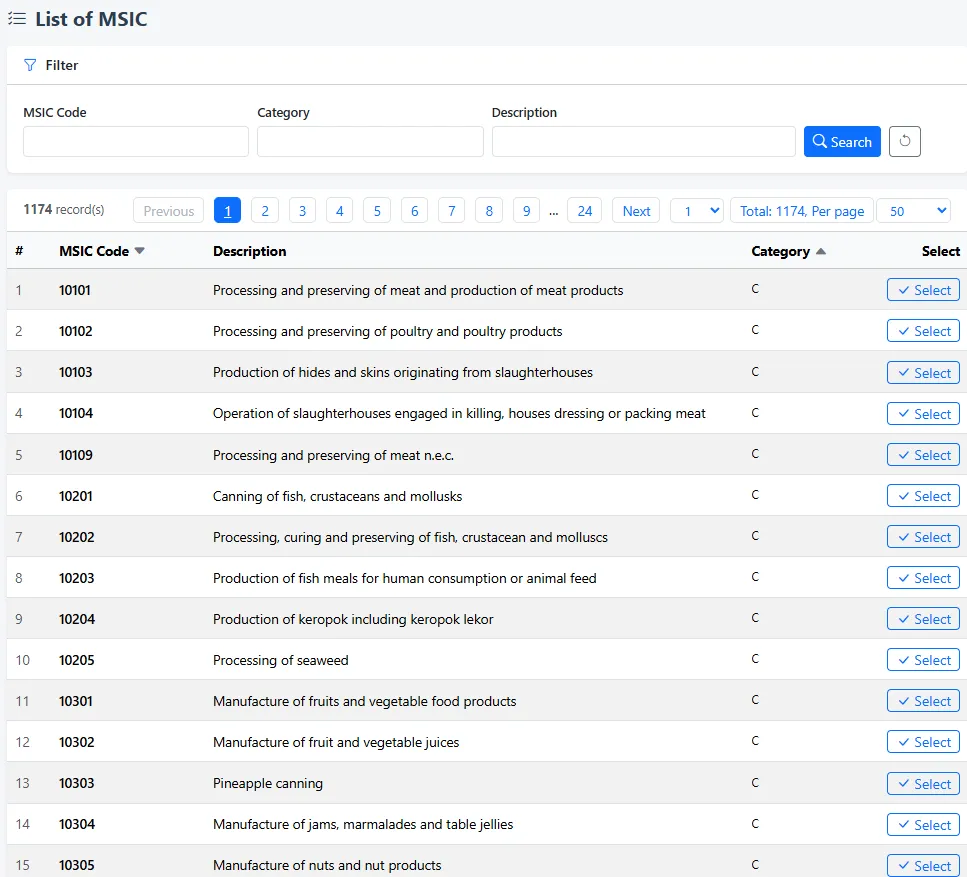The width and height of the screenshot is (967, 877).
Task: Click '1174 record(s)' count text
Action: coord(64,209)
